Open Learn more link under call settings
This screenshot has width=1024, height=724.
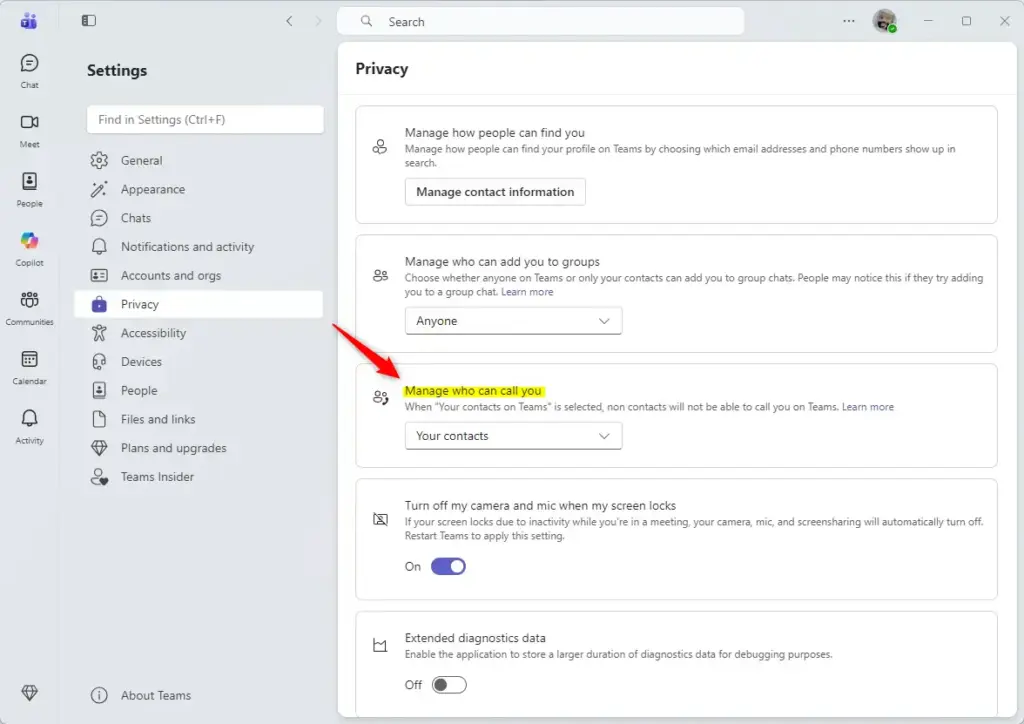(867, 407)
